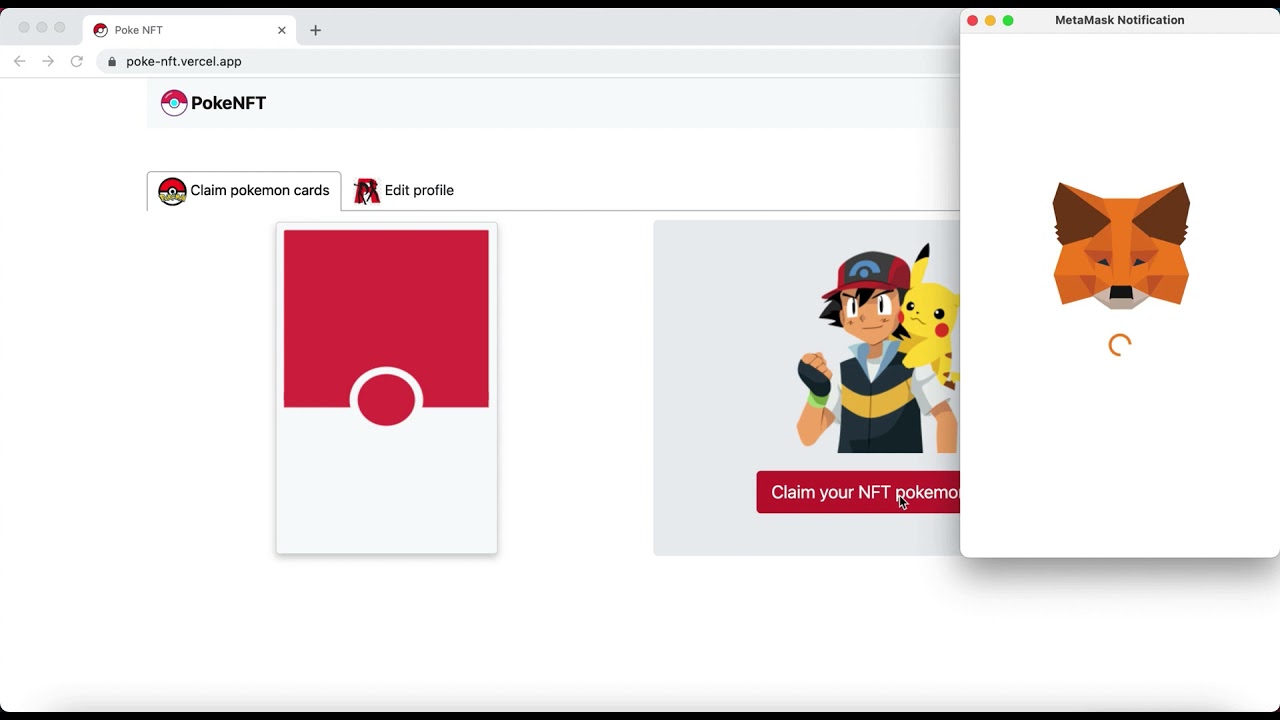Click the Claim your NFT pokemon button

pyautogui.click(x=858, y=492)
